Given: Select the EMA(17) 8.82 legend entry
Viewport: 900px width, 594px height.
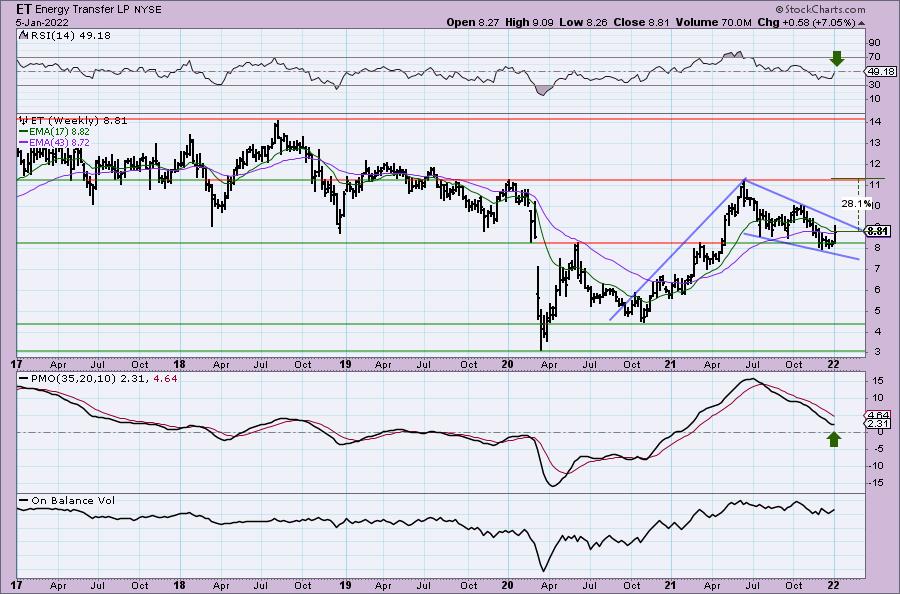Looking at the screenshot, I should pyautogui.click(x=55, y=131).
